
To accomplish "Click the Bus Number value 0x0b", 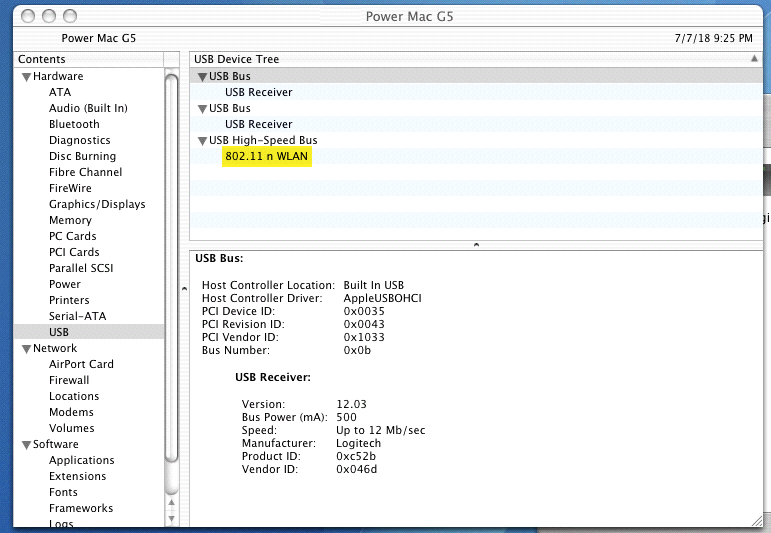I will tap(357, 350).
